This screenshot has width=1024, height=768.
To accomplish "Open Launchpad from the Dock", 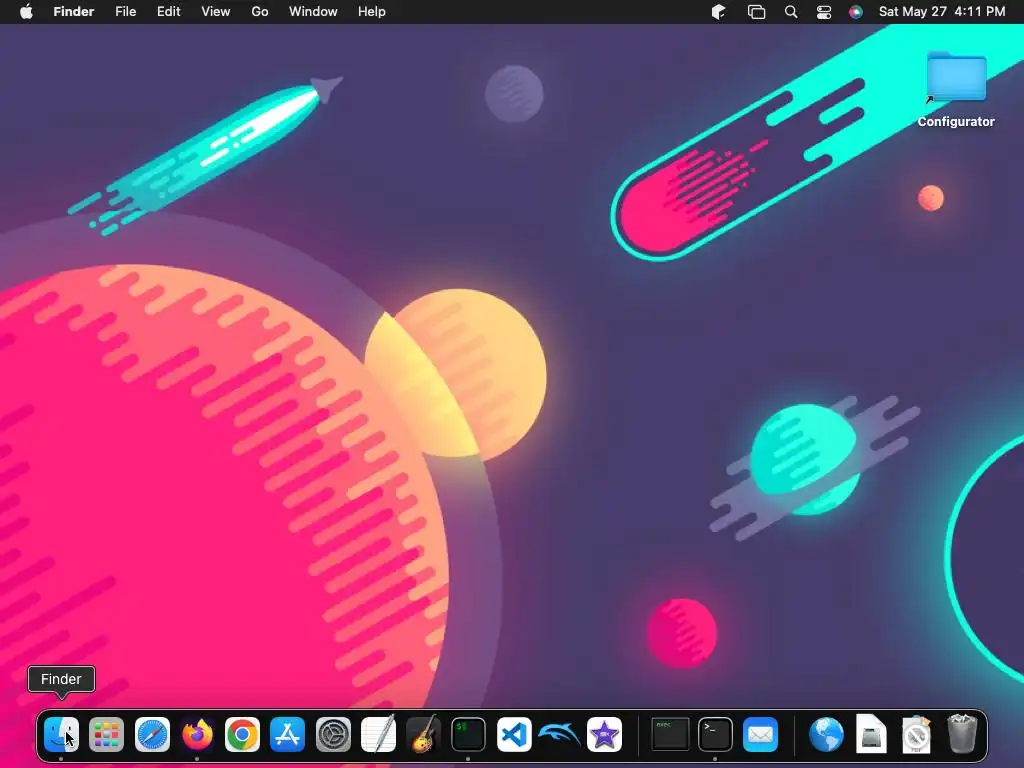I will coord(106,735).
